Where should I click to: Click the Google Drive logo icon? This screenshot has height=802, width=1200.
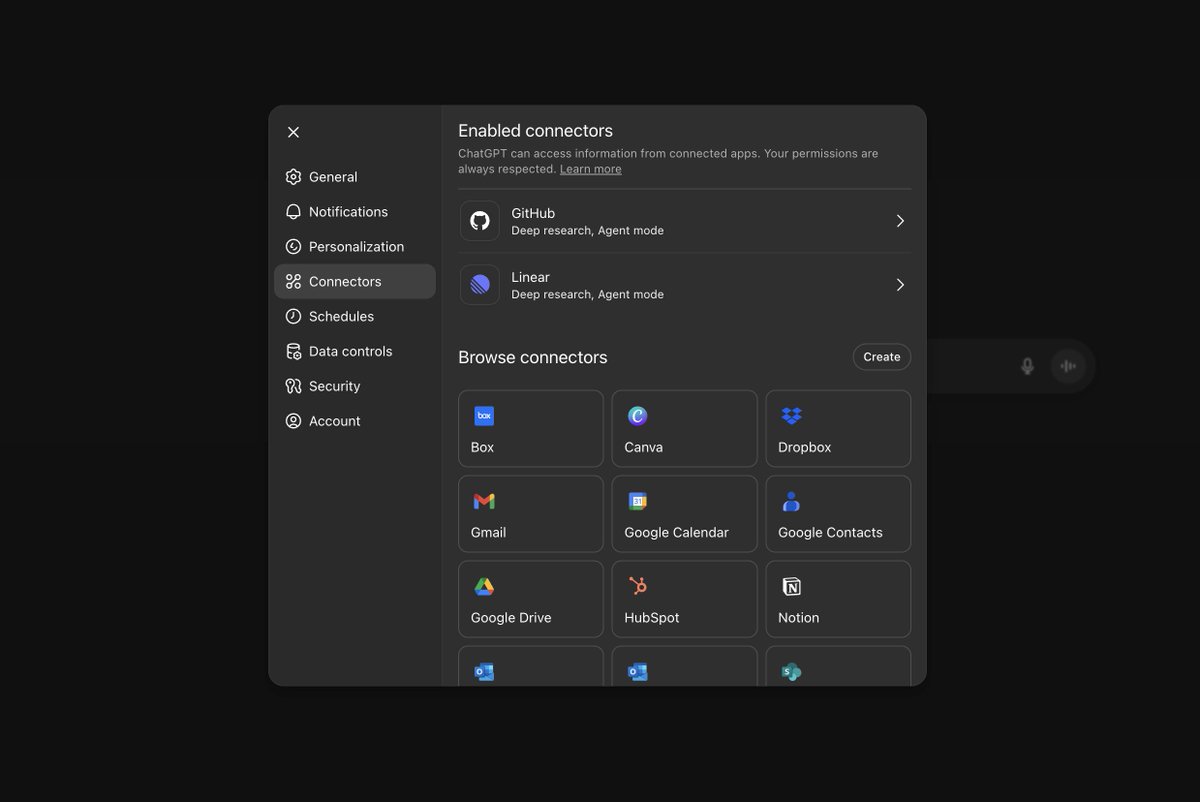click(x=484, y=587)
